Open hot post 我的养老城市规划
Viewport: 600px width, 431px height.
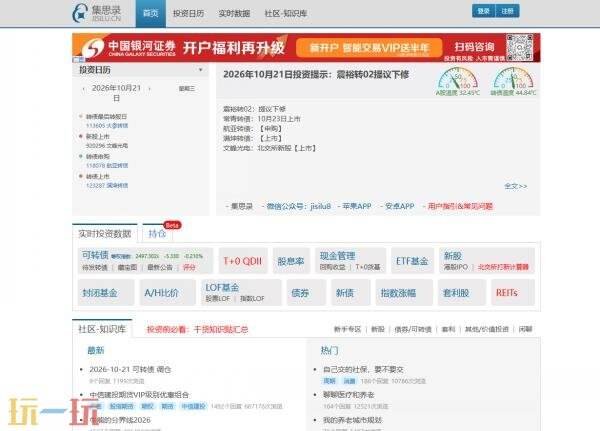[x=352, y=420]
